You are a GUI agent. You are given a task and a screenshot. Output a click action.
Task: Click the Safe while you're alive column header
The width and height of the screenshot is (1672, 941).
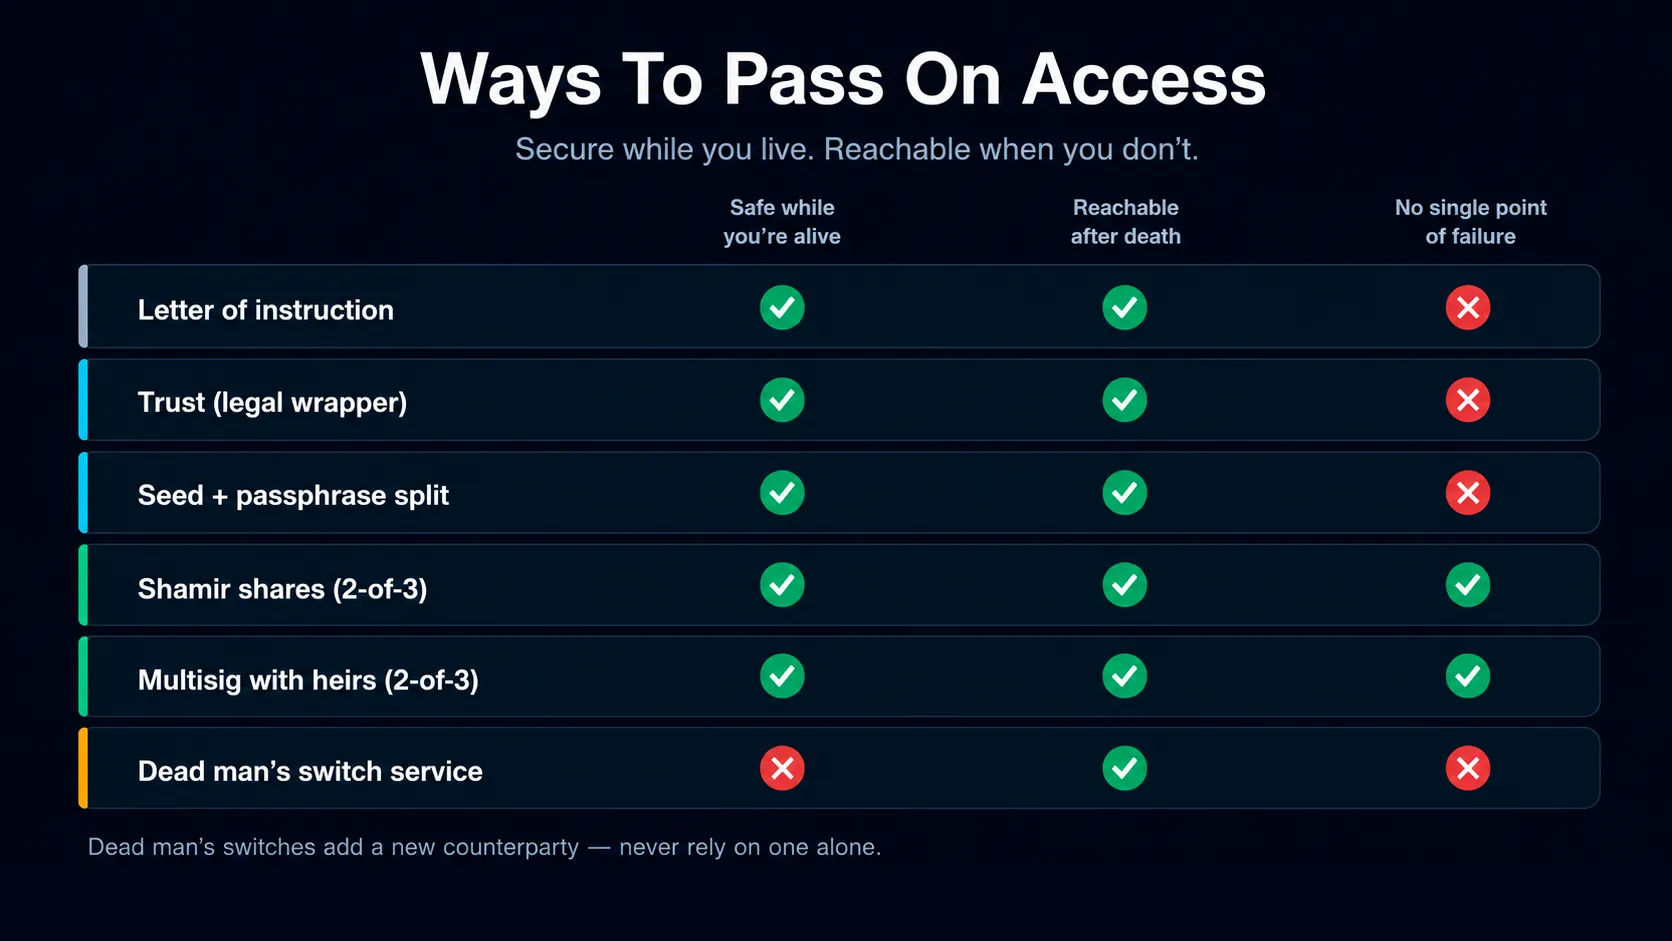[x=782, y=222]
